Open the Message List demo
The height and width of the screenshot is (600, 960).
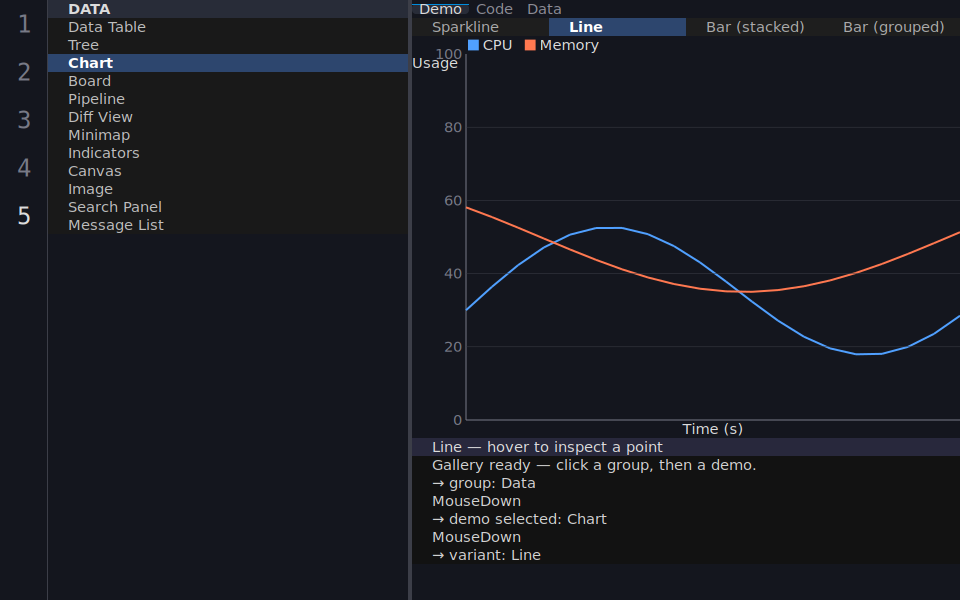tap(228, 225)
